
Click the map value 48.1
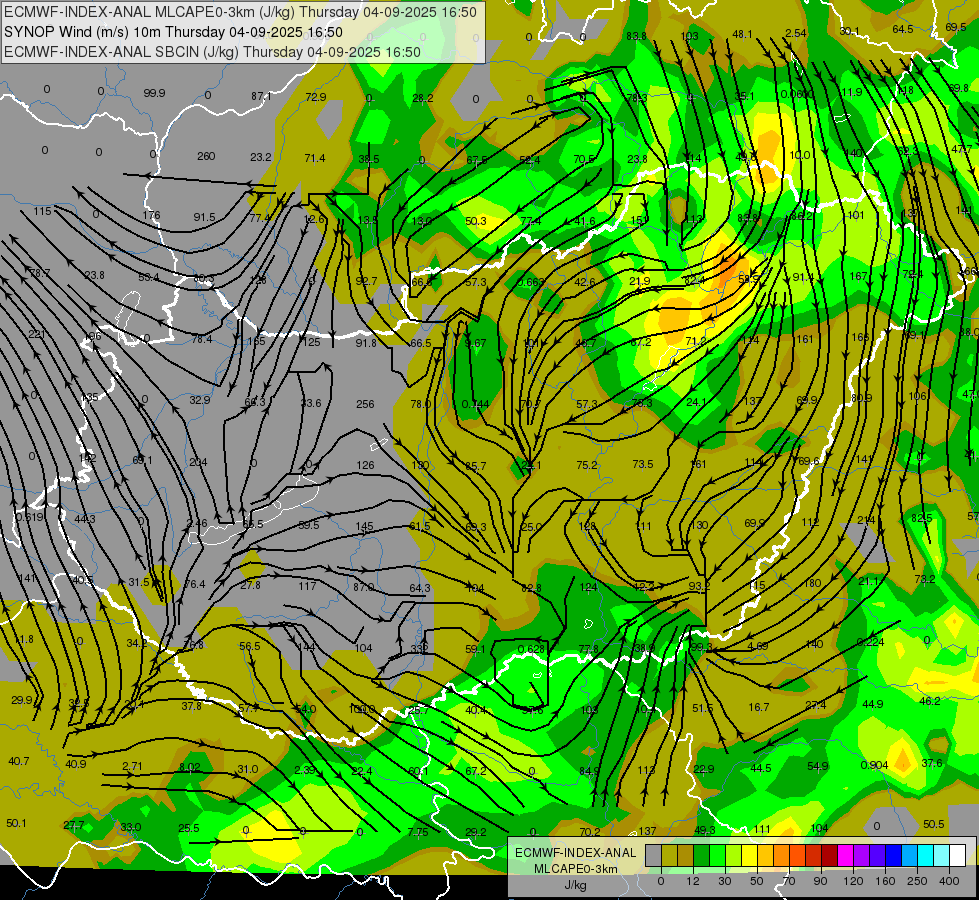click(x=742, y=34)
